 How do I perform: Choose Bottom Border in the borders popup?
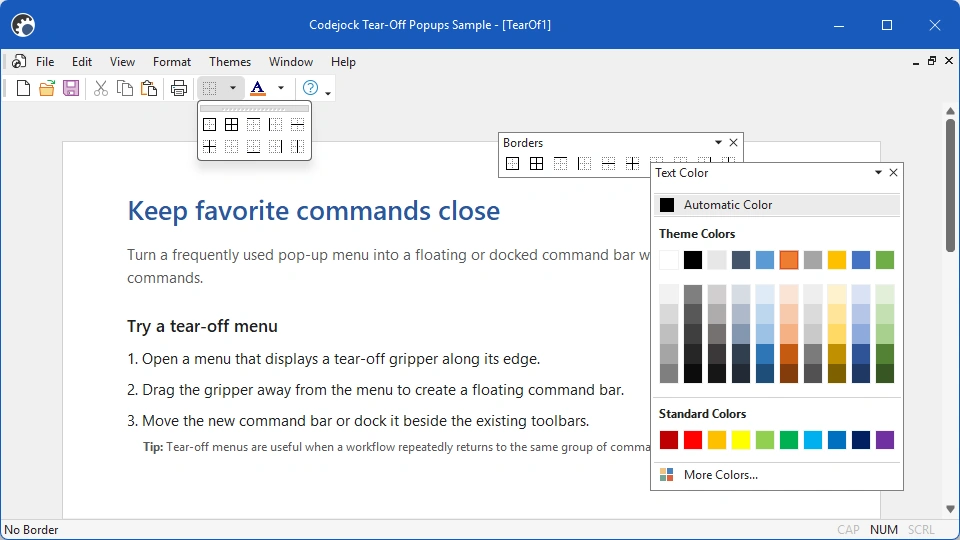(x=253, y=147)
